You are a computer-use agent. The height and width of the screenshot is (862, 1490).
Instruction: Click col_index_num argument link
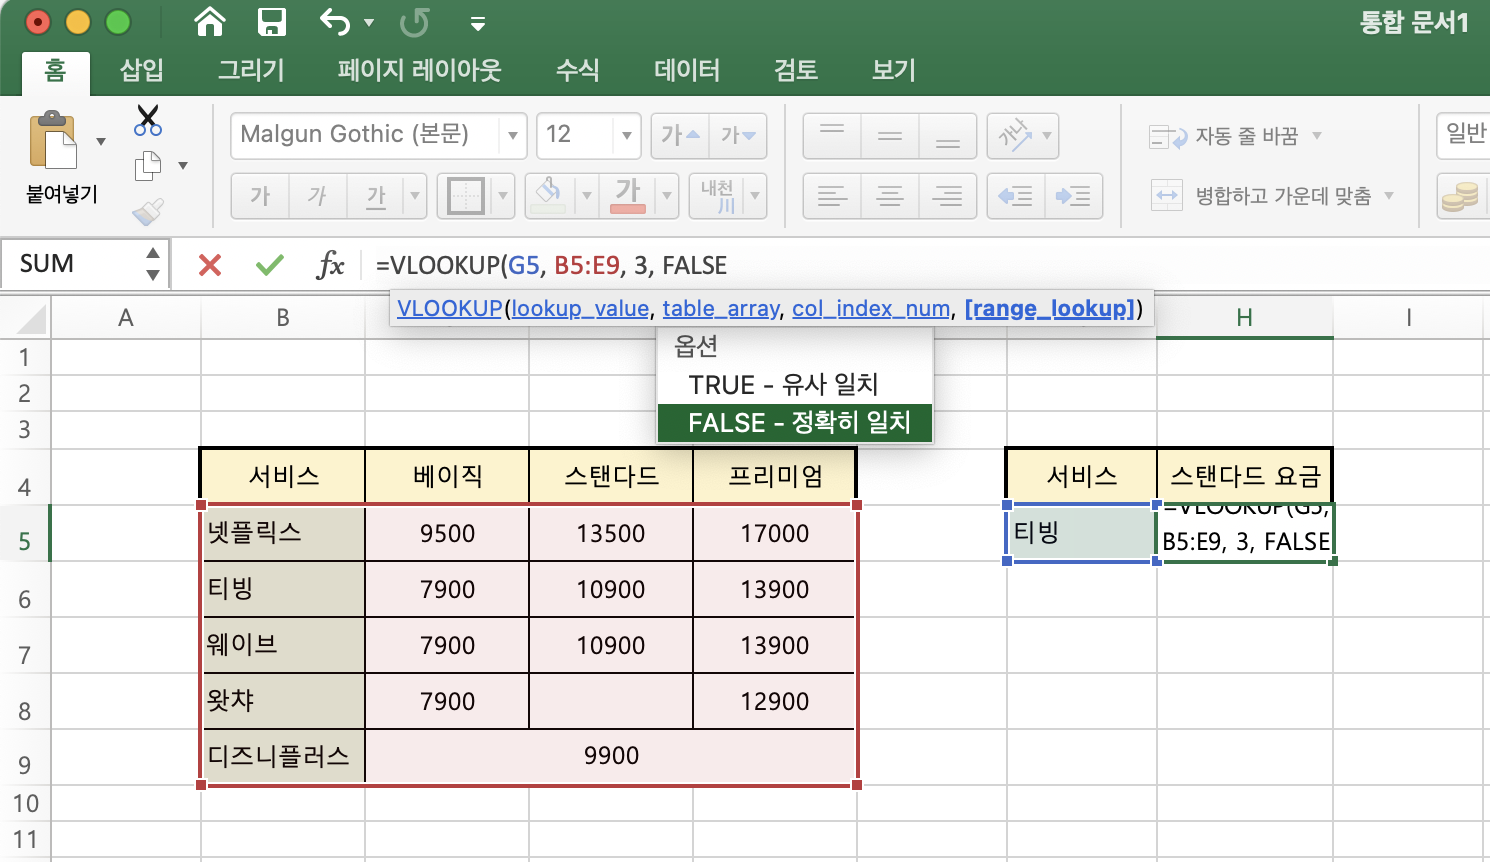pyautogui.click(x=871, y=308)
